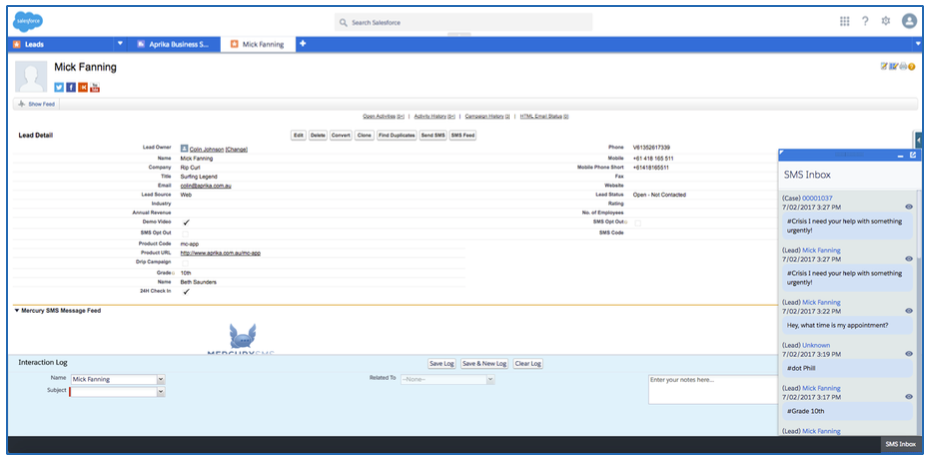Switch to the Aprika Business S... tab
The width and height of the screenshot is (934, 460).
[173, 44]
